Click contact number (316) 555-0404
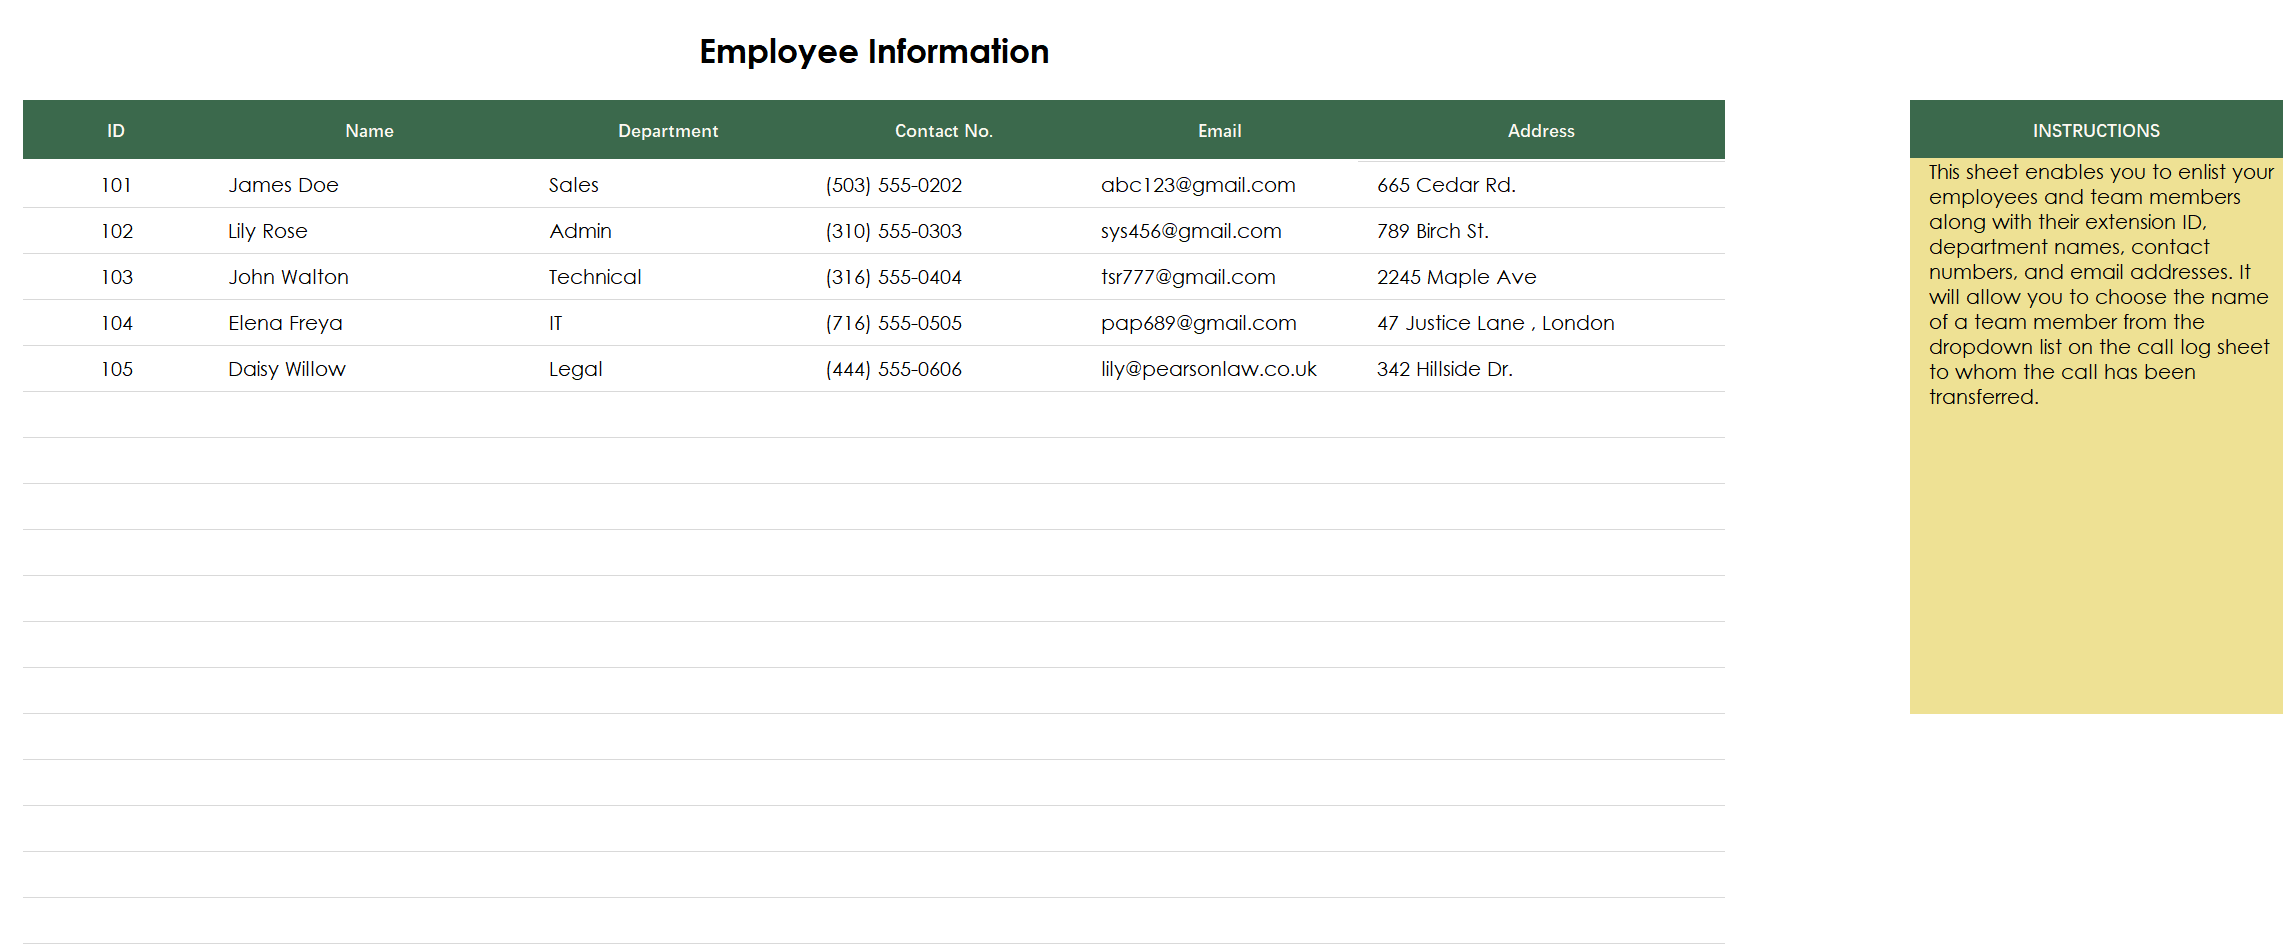Viewport: 2283px width, 944px height. pyautogui.click(x=893, y=277)
